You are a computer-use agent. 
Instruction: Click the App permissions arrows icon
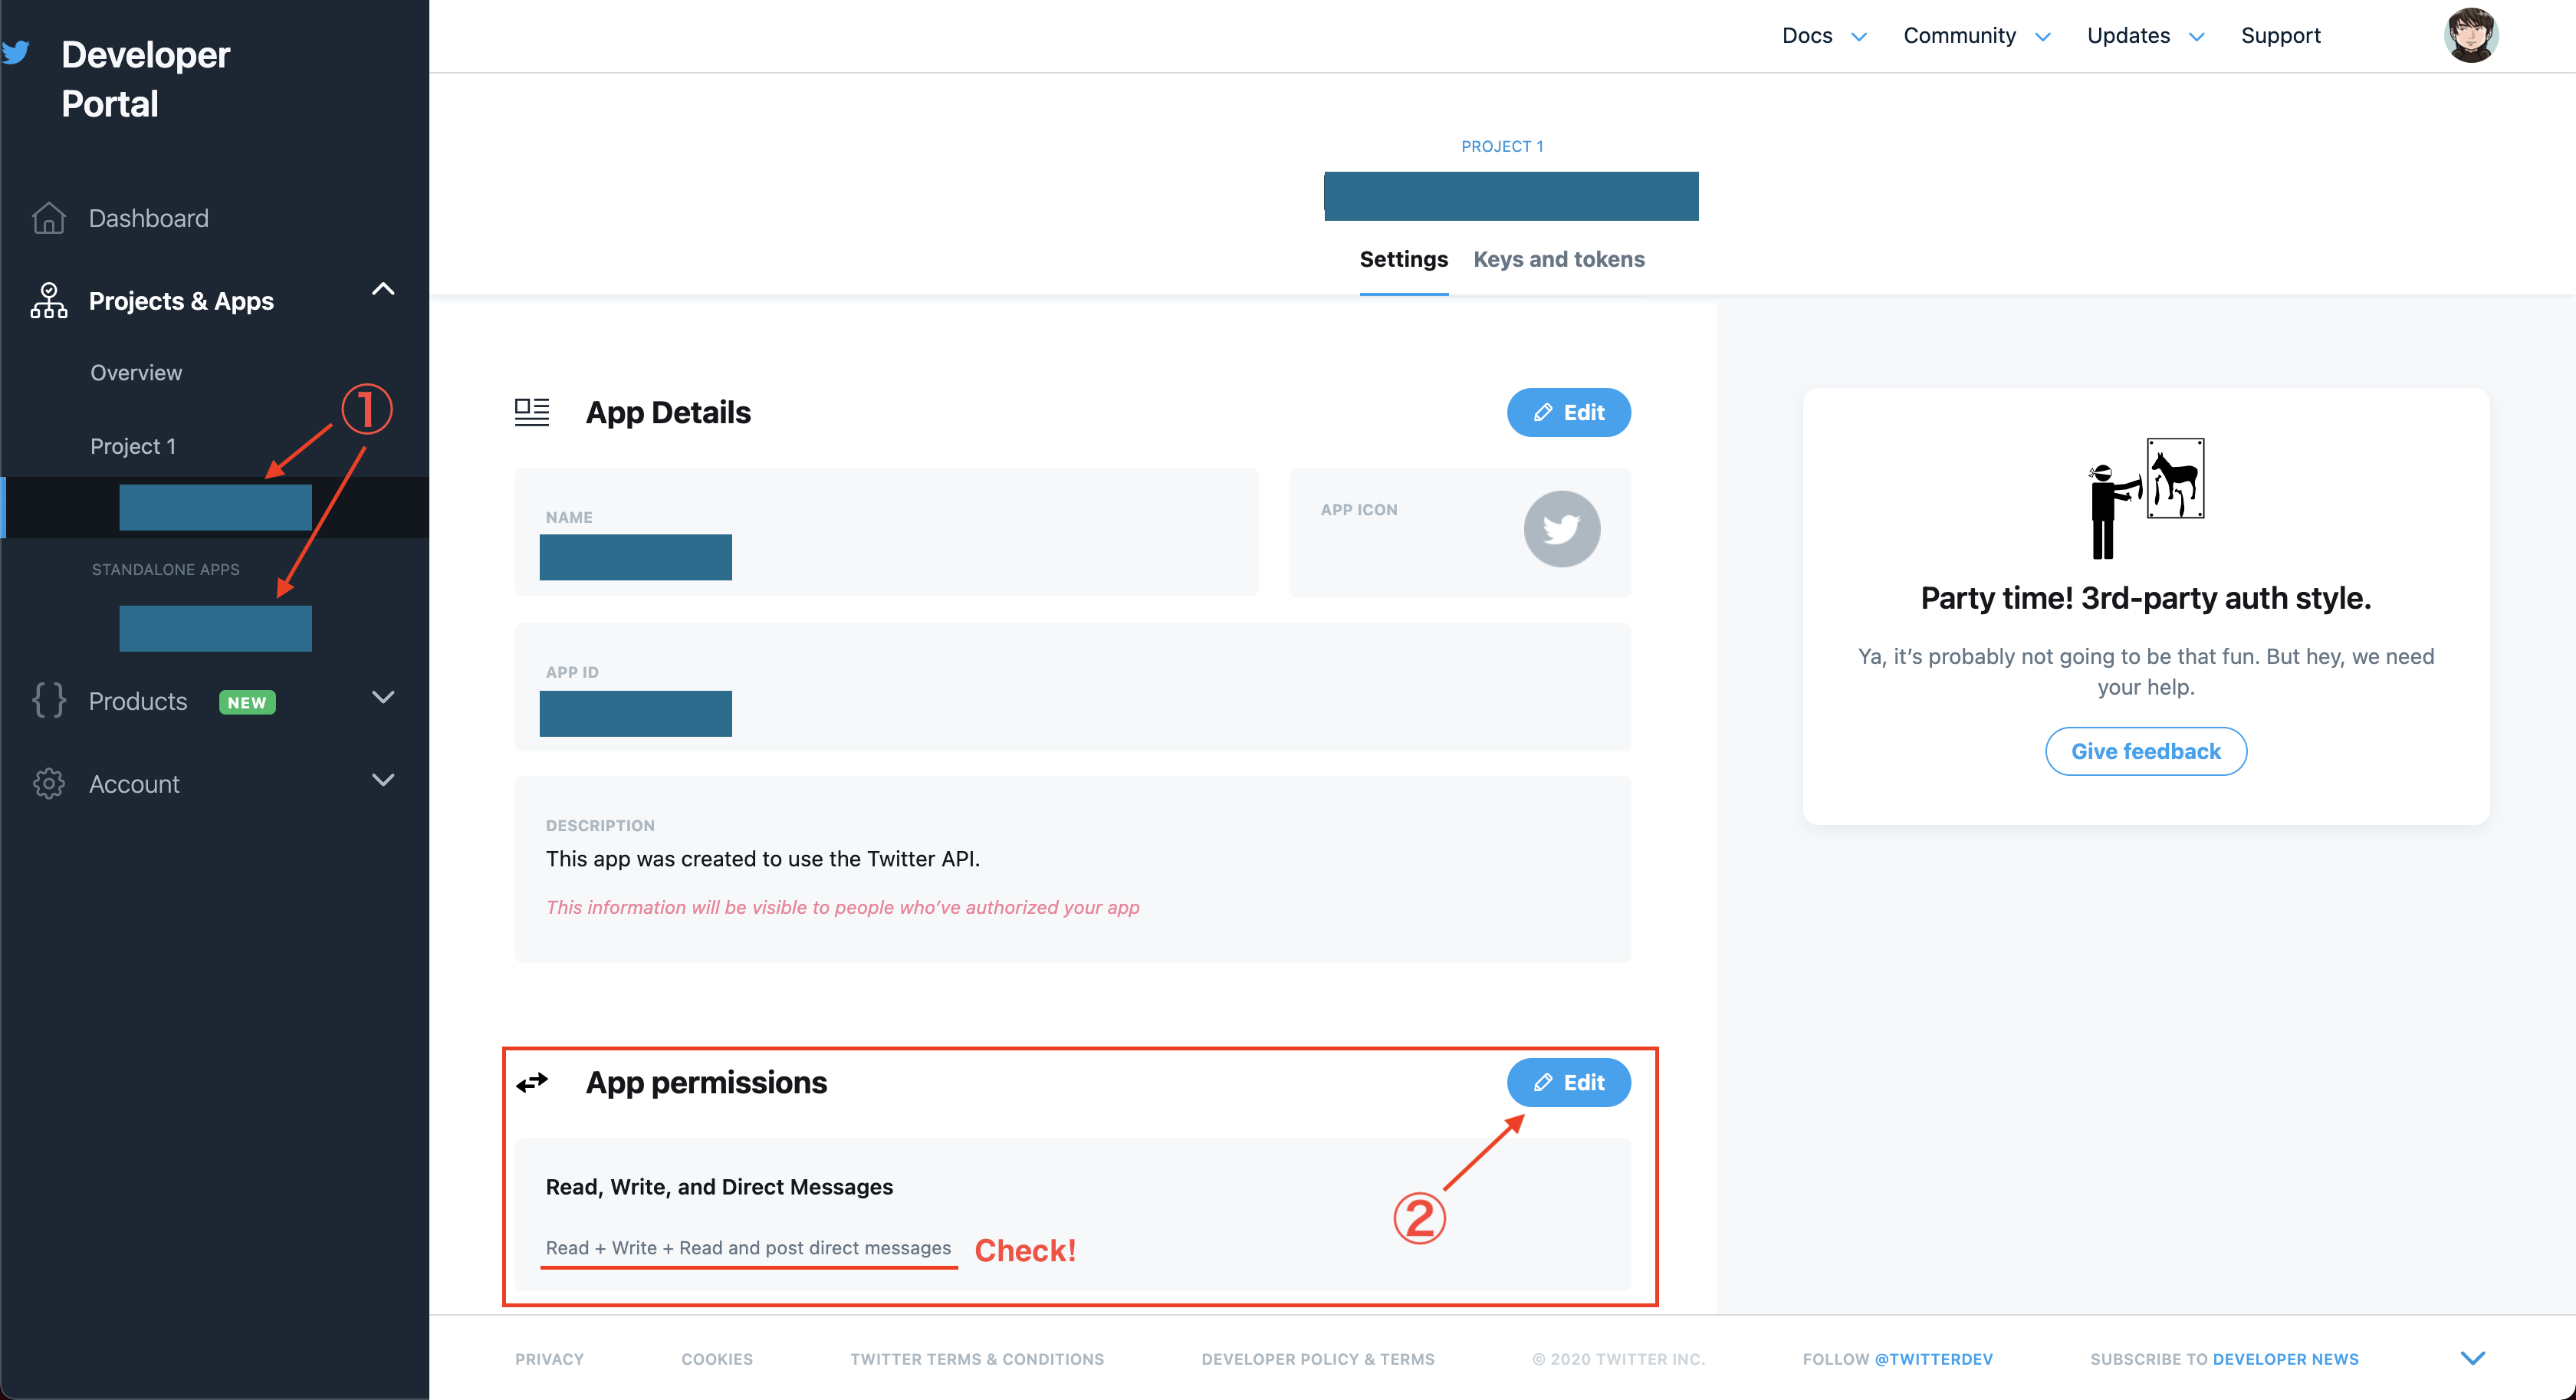[x=532, y=1082]
